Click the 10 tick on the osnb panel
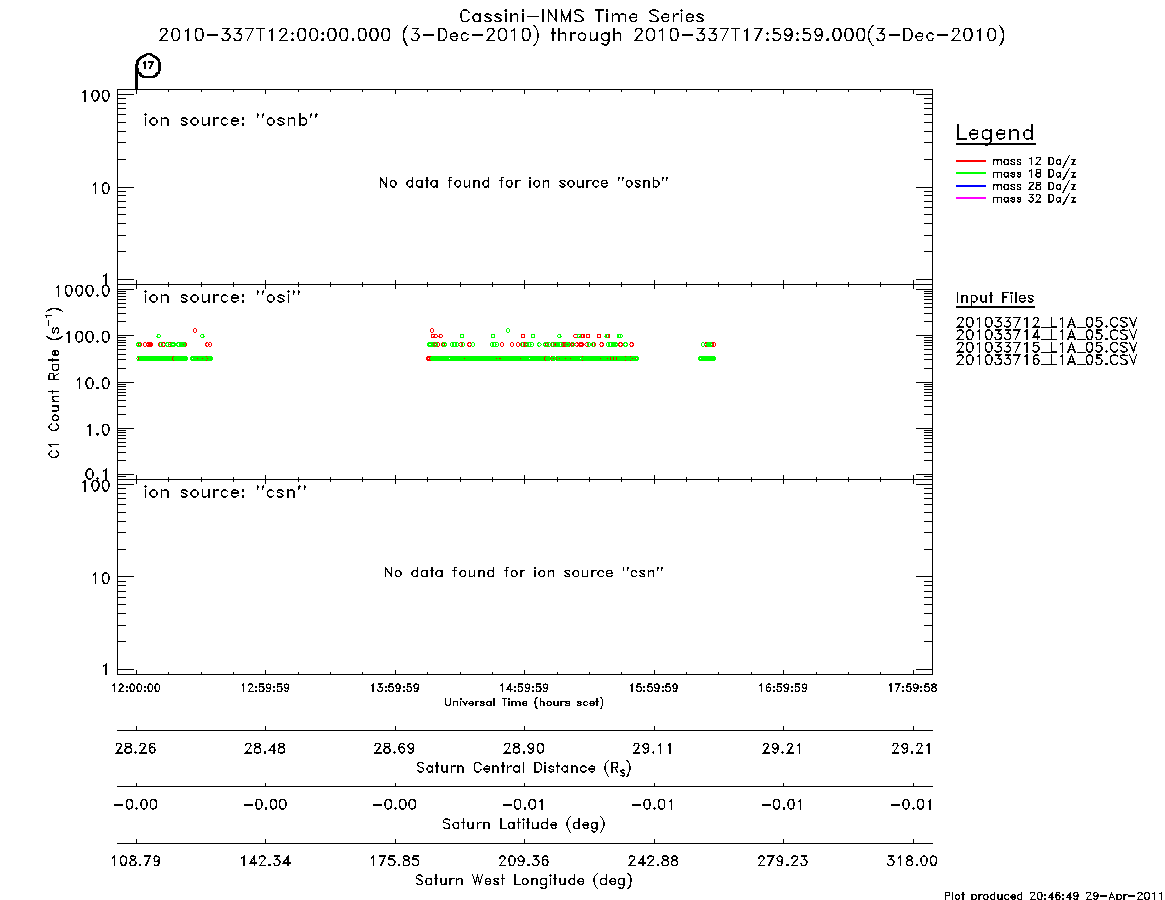 (101, 189)
